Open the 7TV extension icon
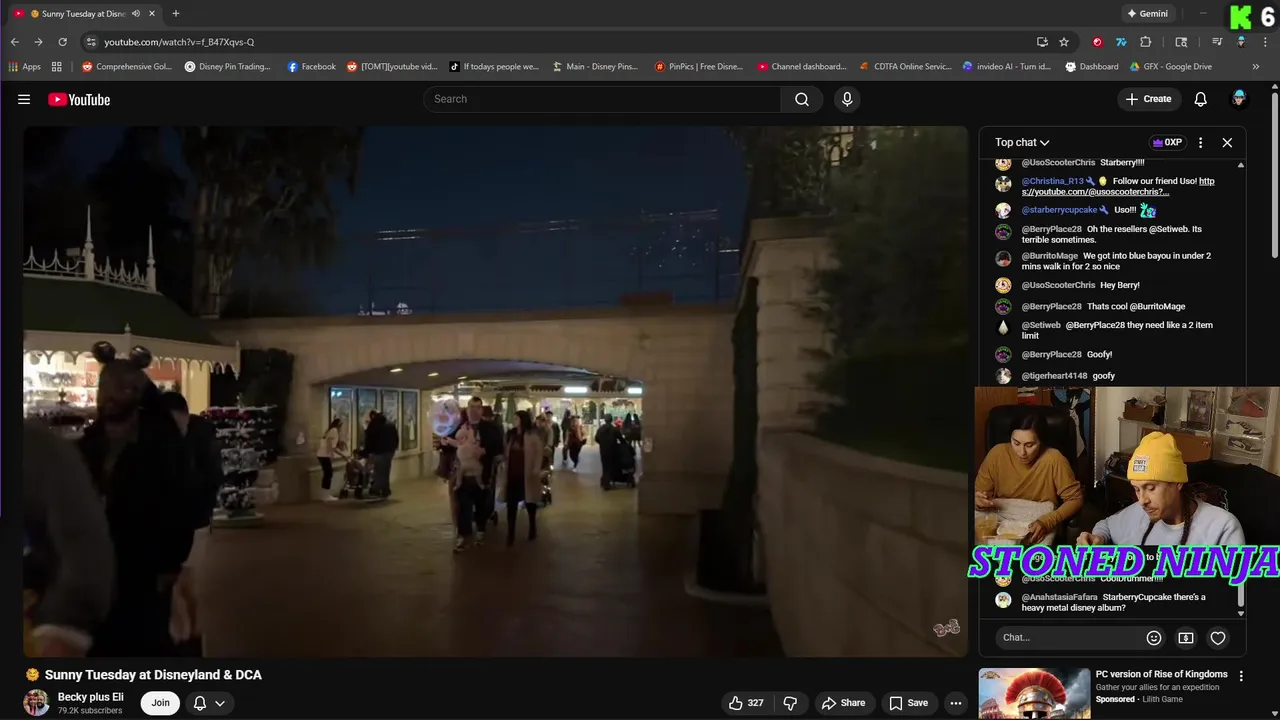 [1121, 42]
